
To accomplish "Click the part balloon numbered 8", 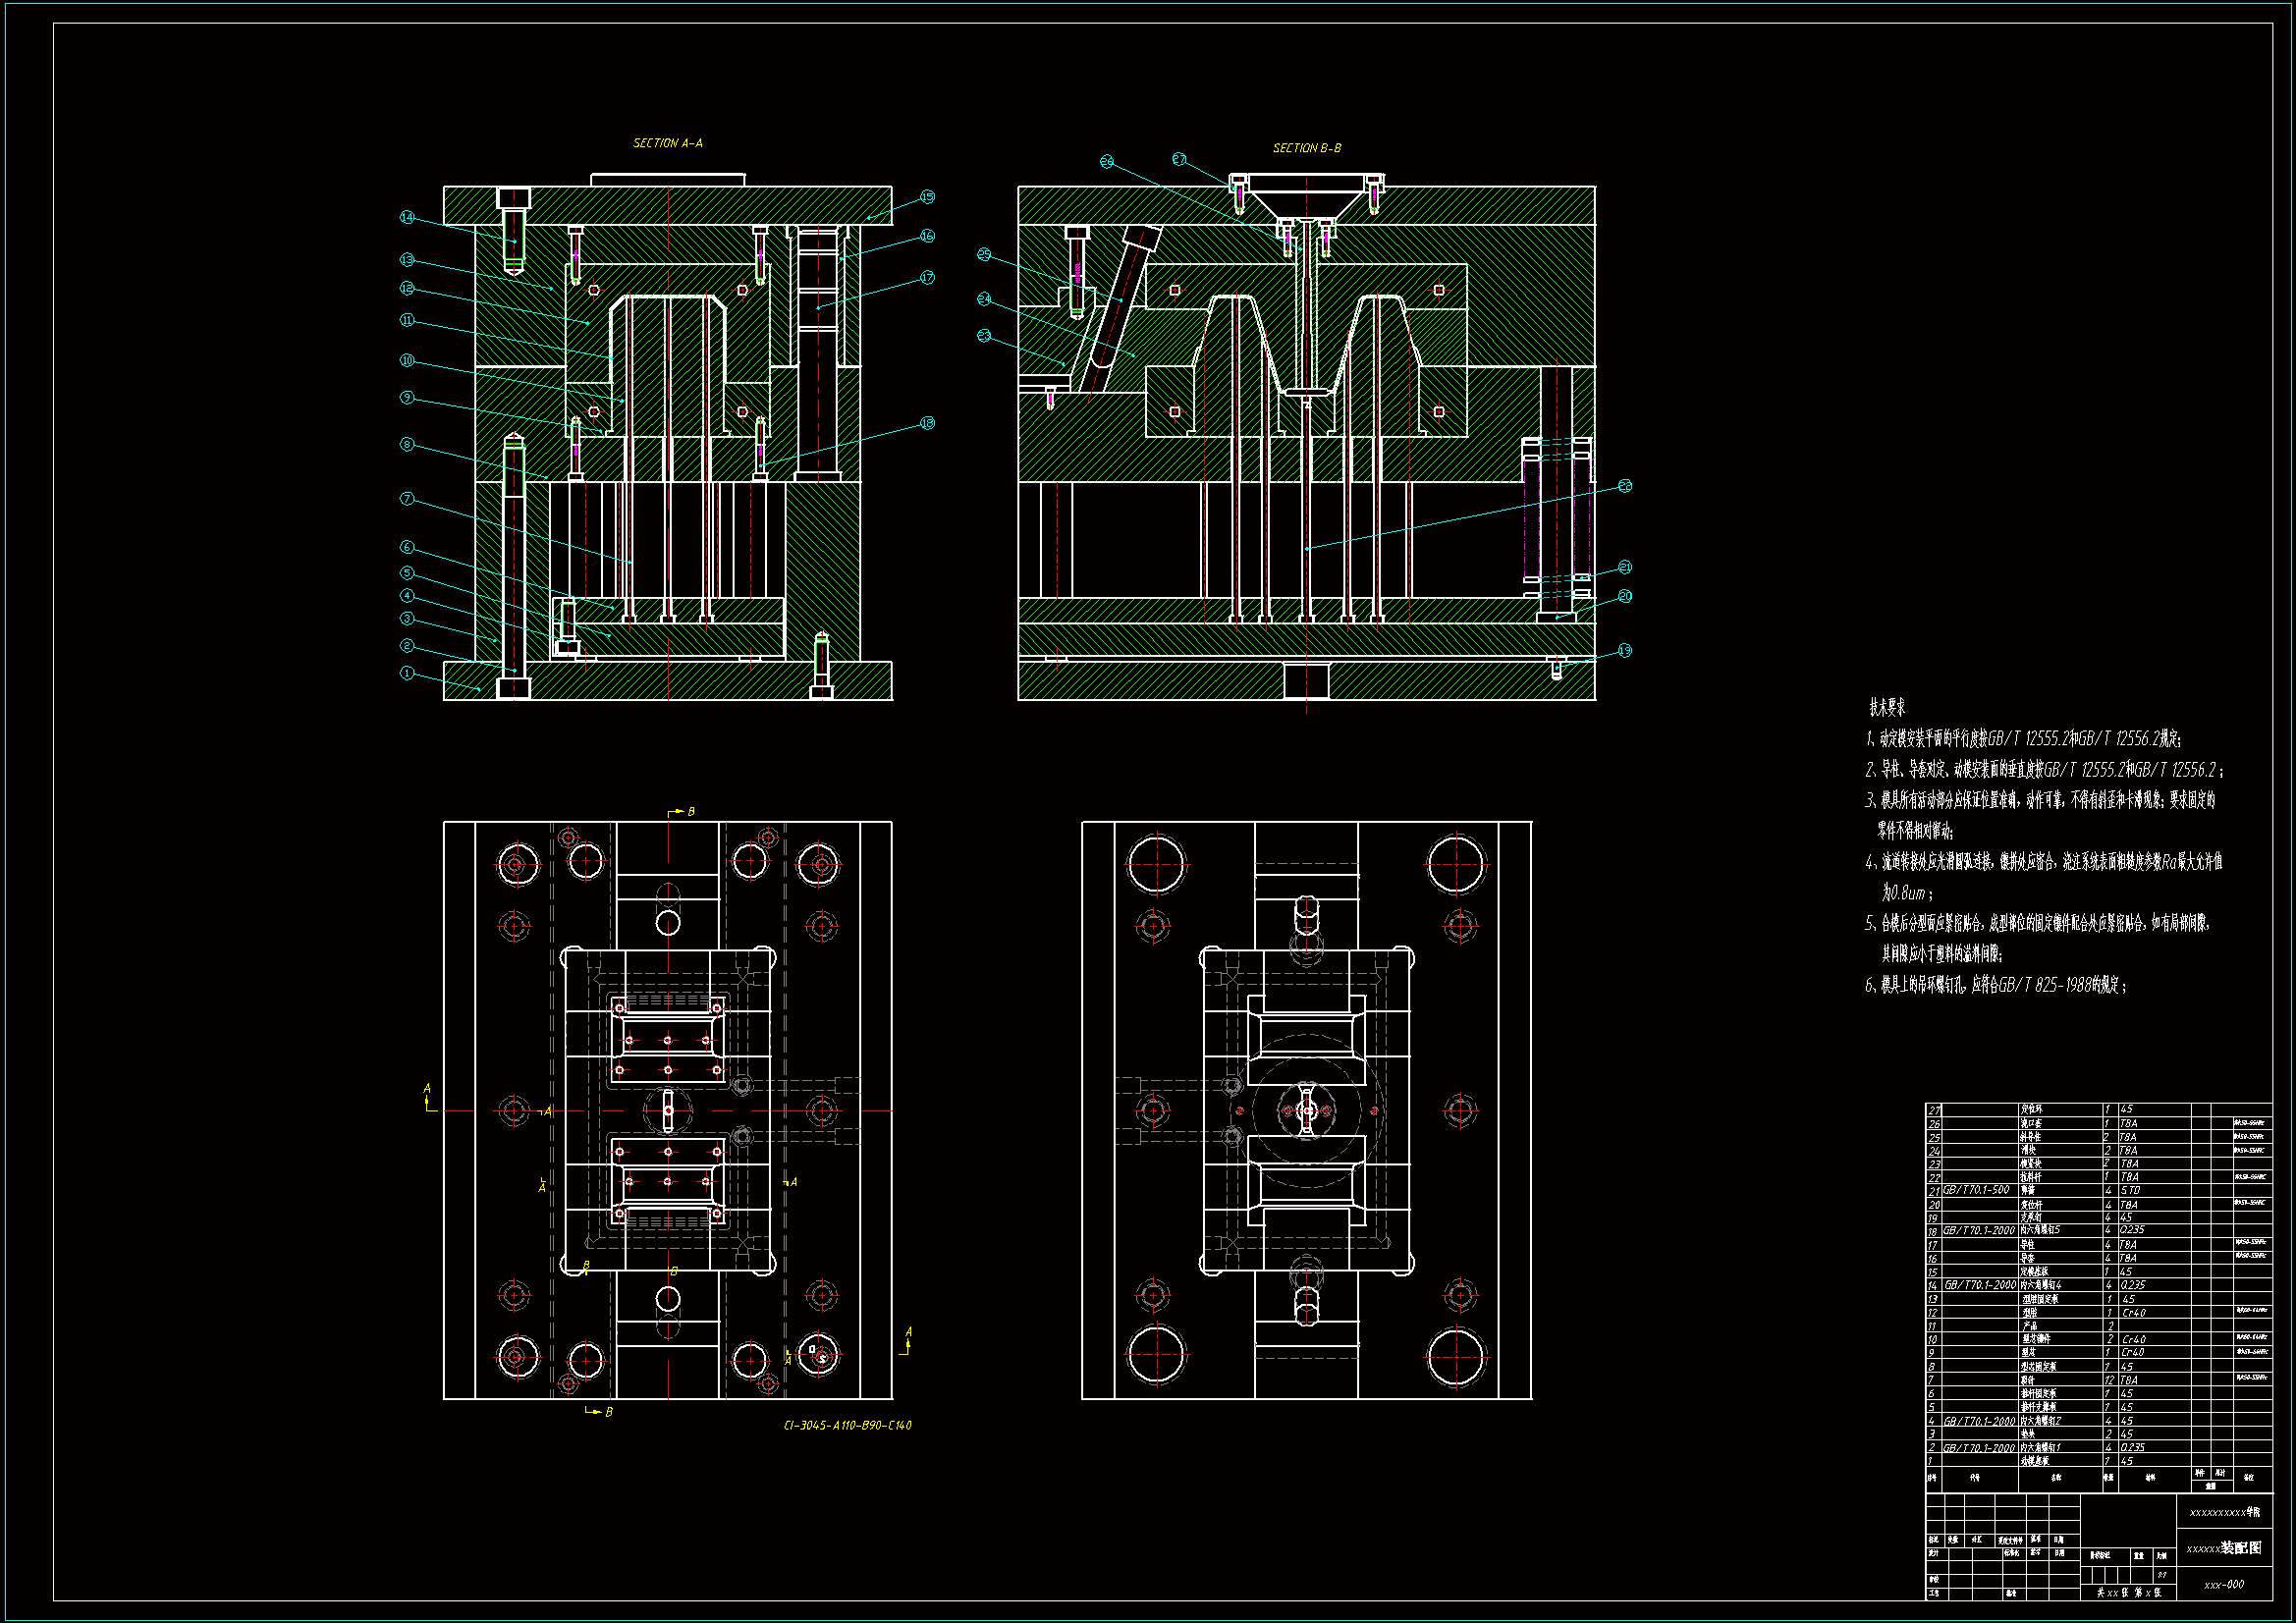I will [407, 444].
